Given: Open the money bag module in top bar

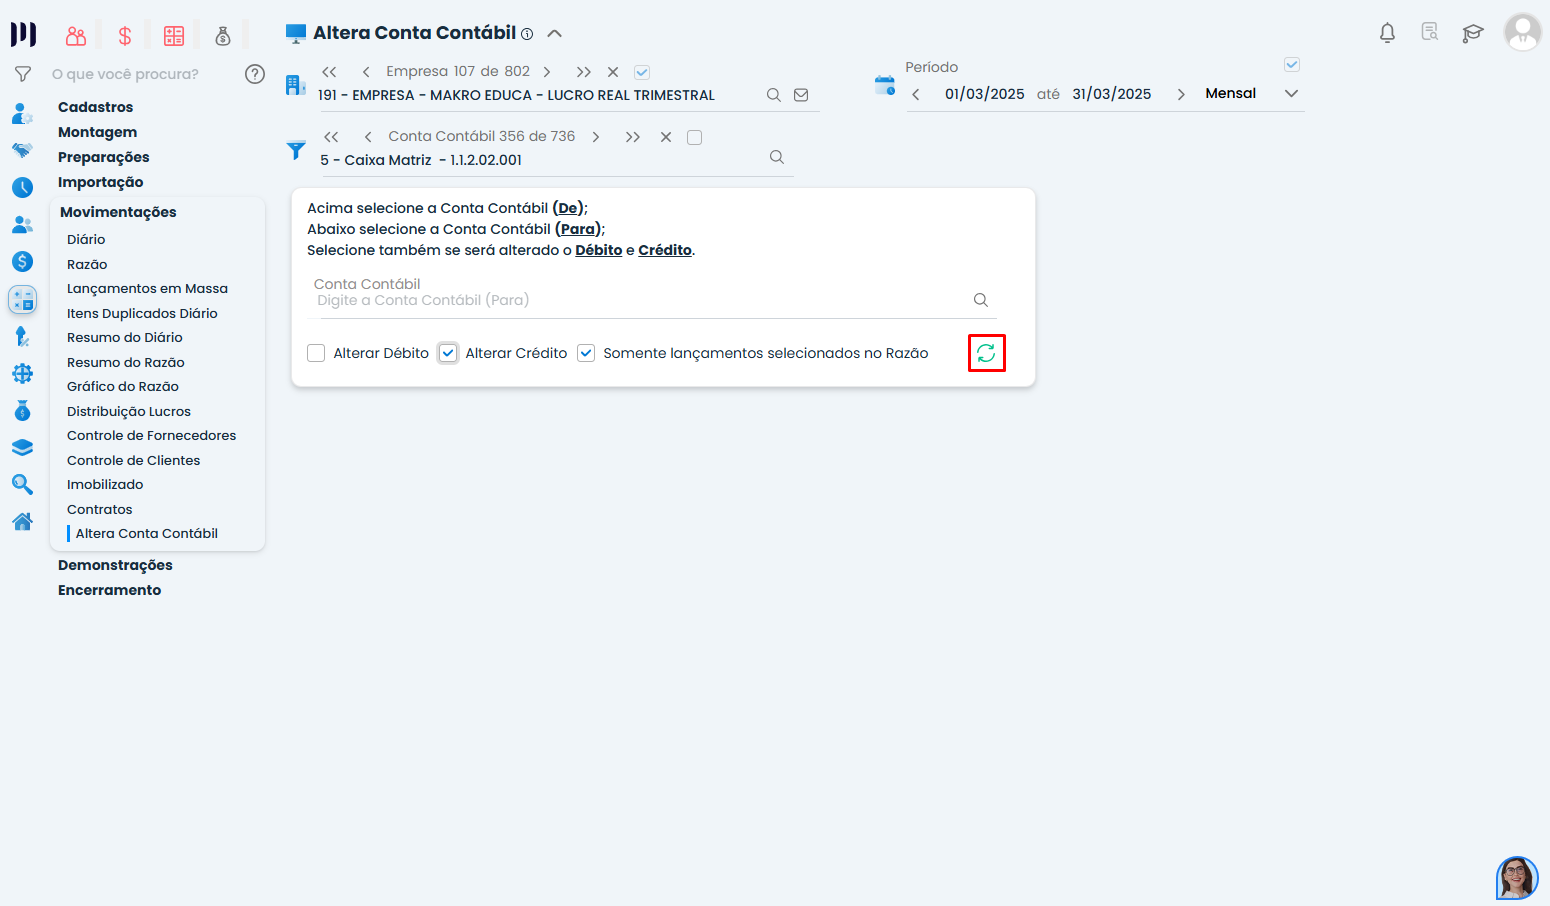Looking at the screenshot, I should pos(223,36).
